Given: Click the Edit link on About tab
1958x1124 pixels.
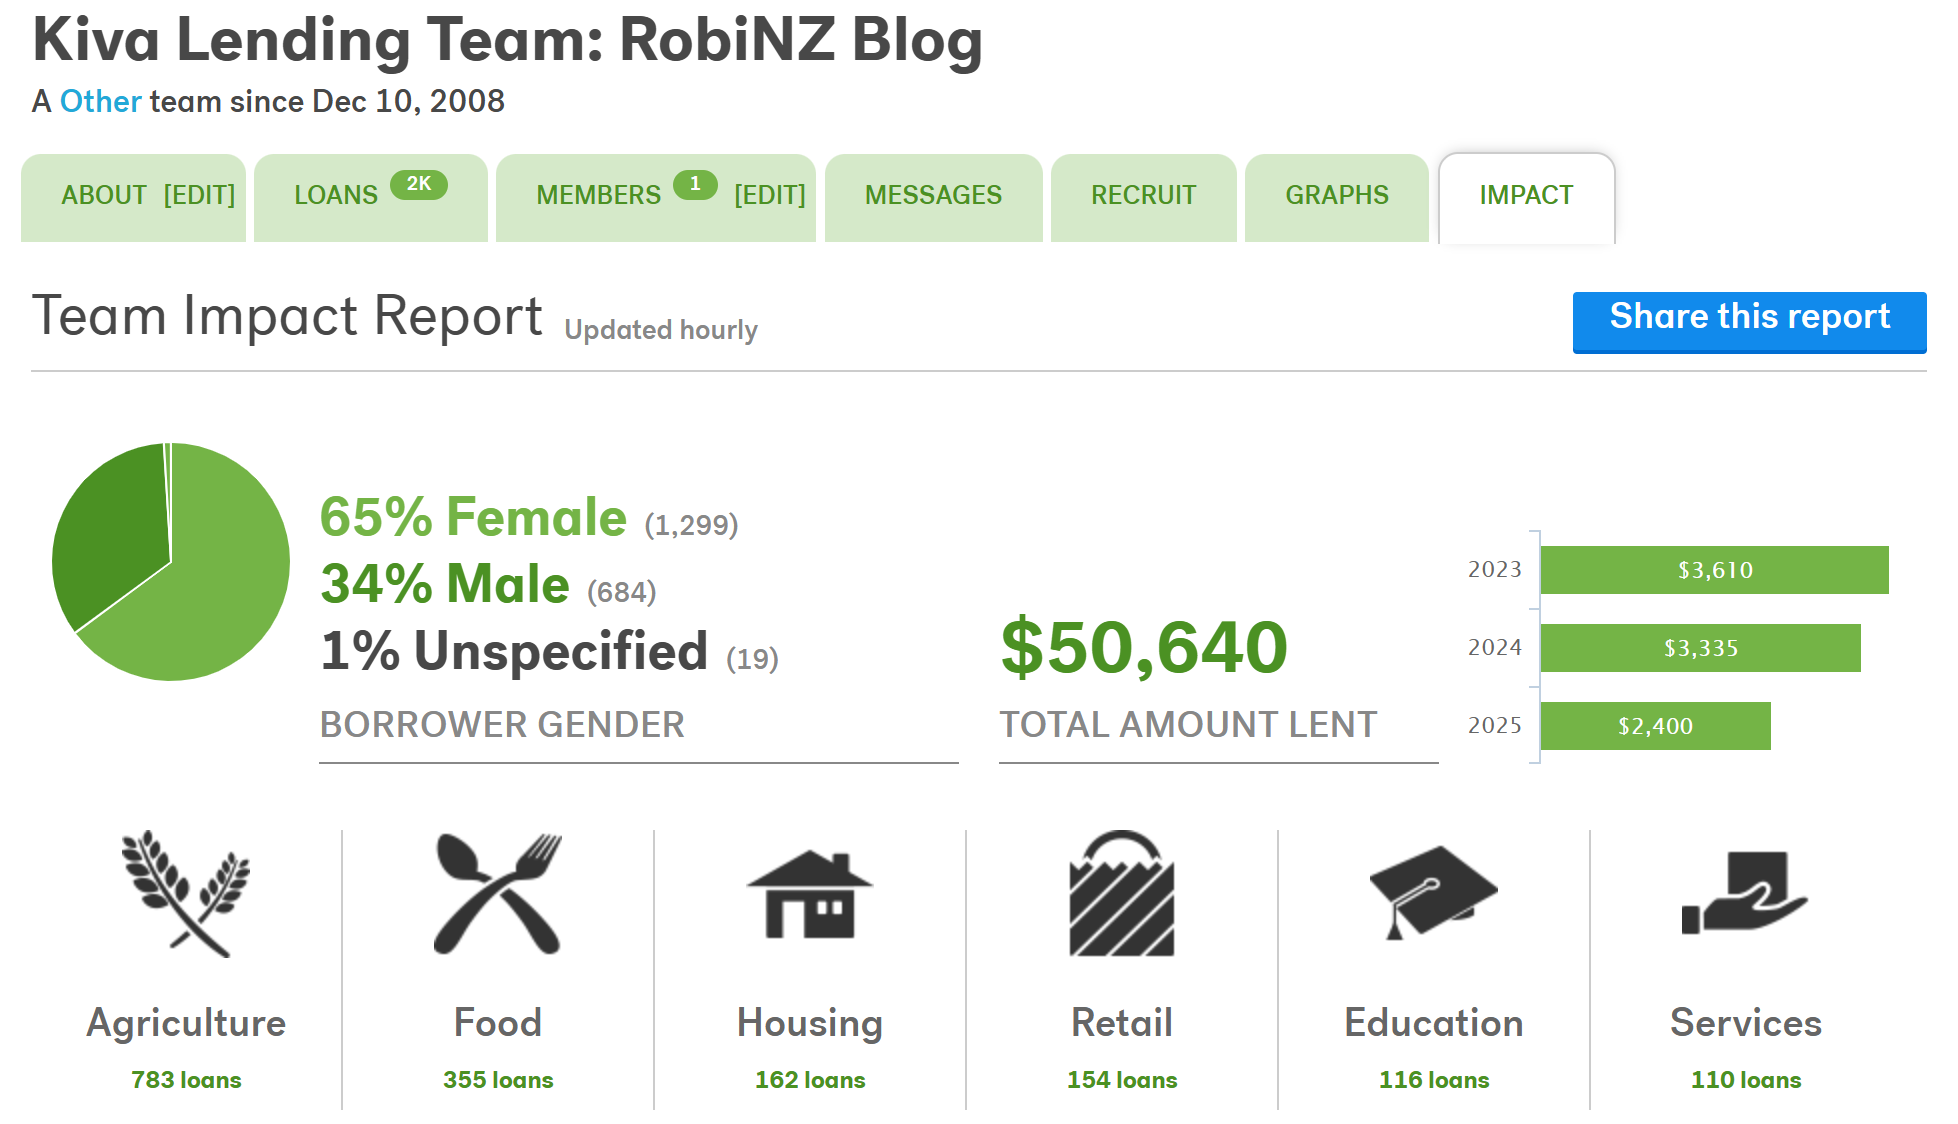Looking at the screenshot, I should (200, 195).
